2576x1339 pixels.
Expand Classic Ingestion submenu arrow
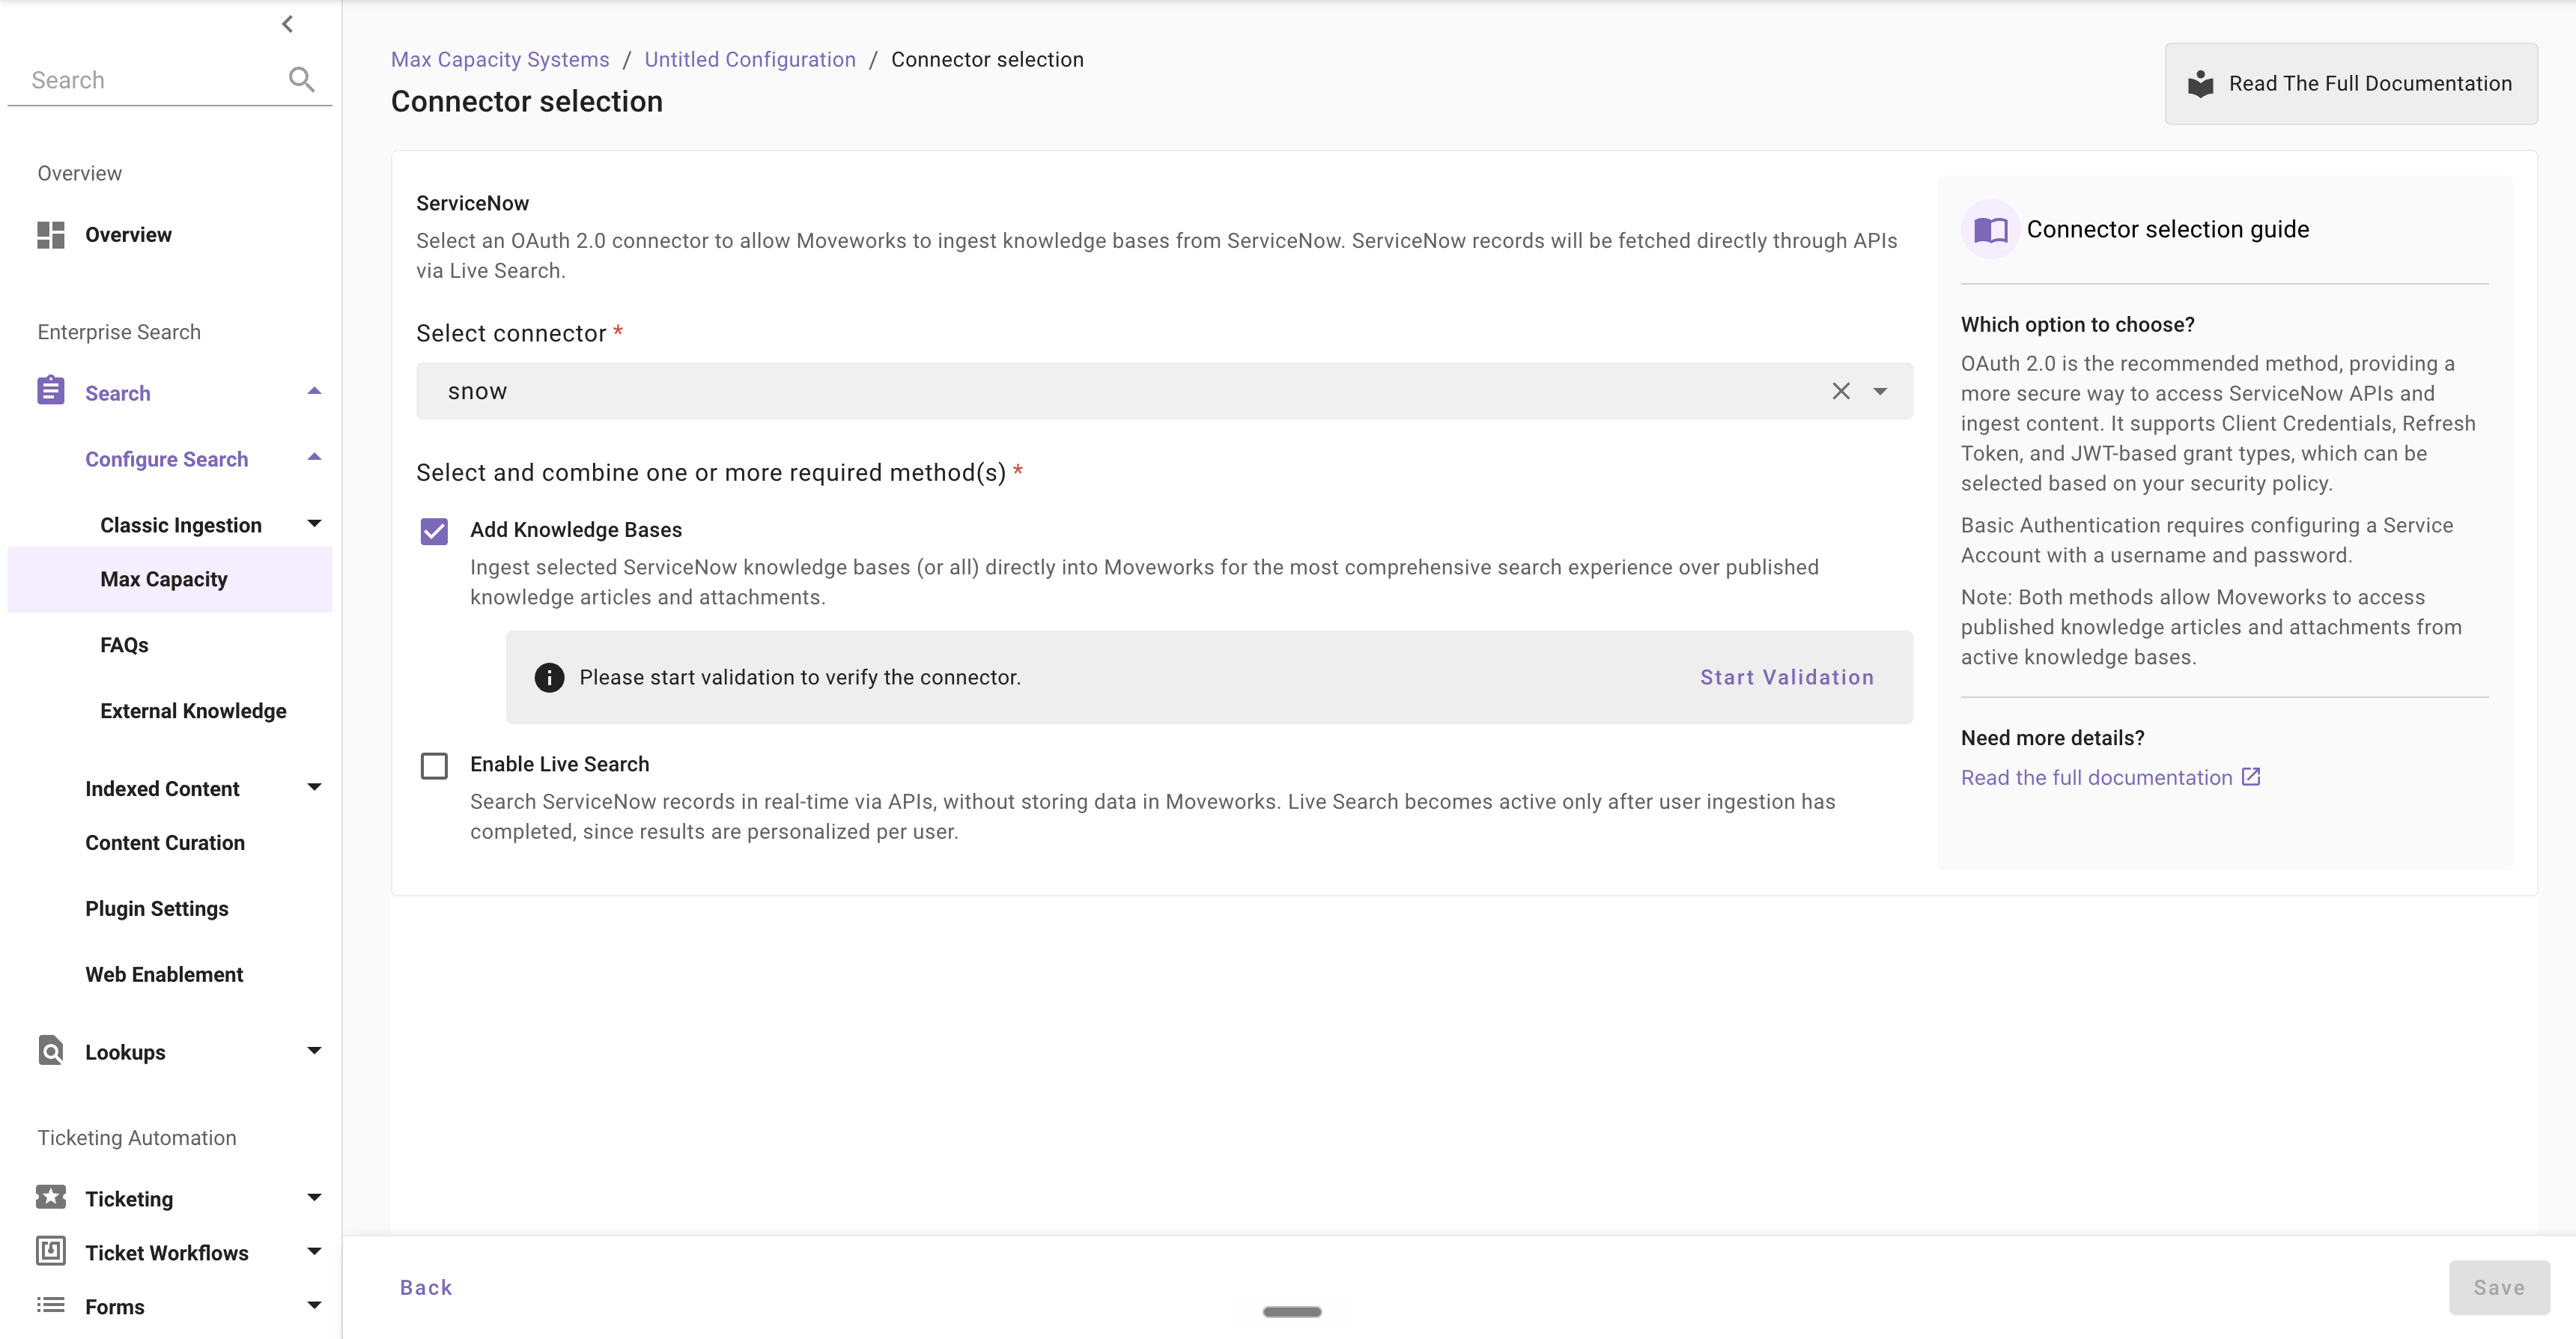click(314, 523)
